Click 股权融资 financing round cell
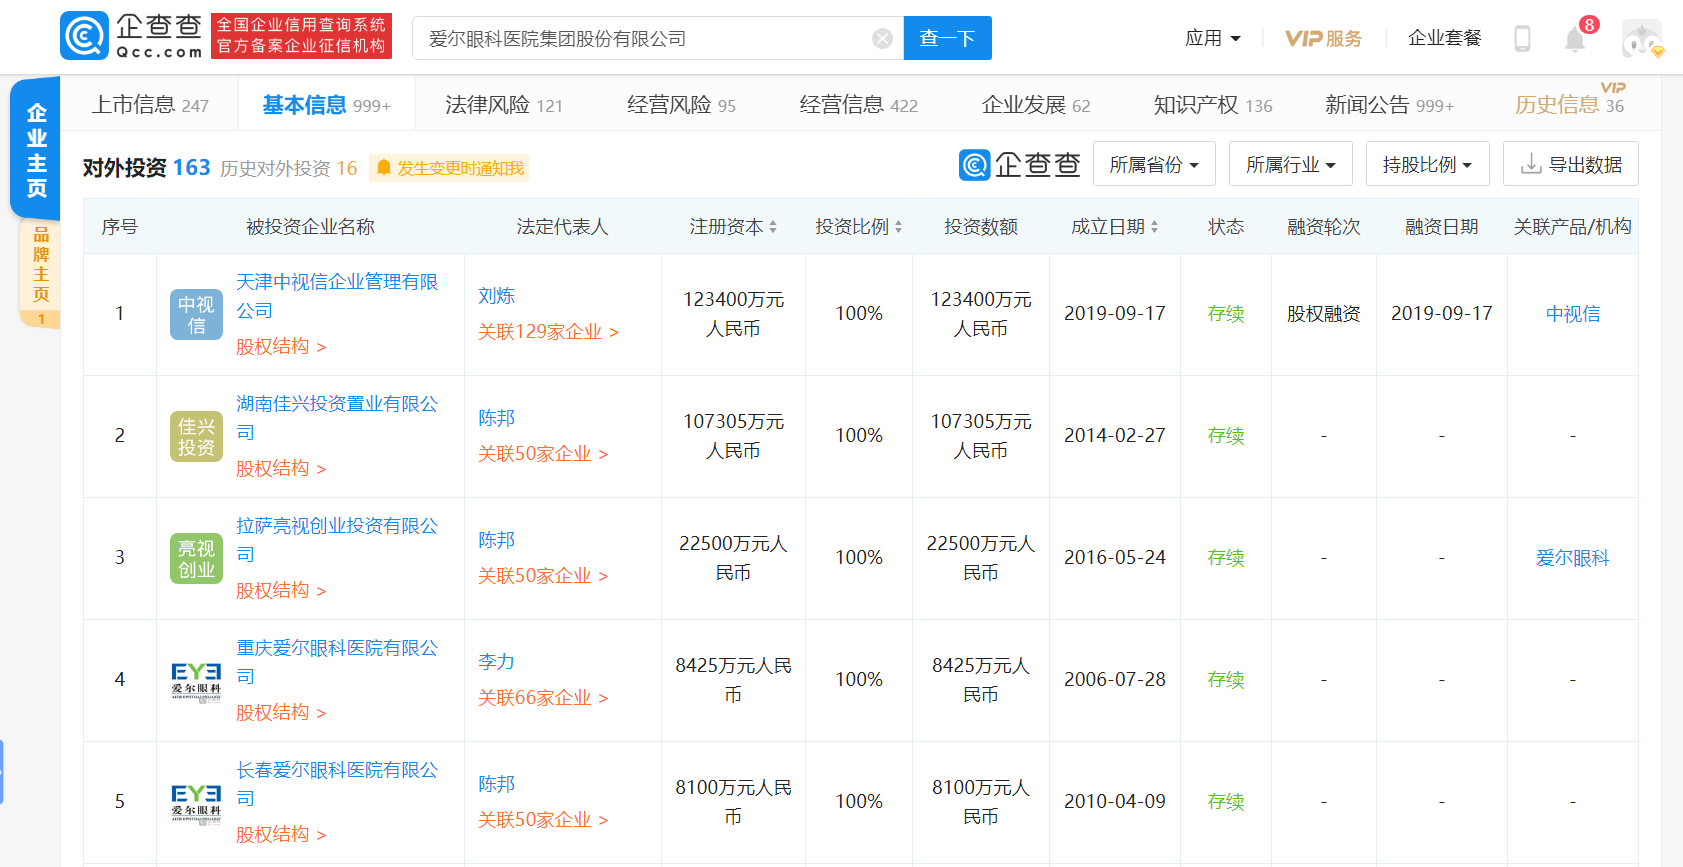Viewport: 1683px width, 867px height. click(1324, 314)
